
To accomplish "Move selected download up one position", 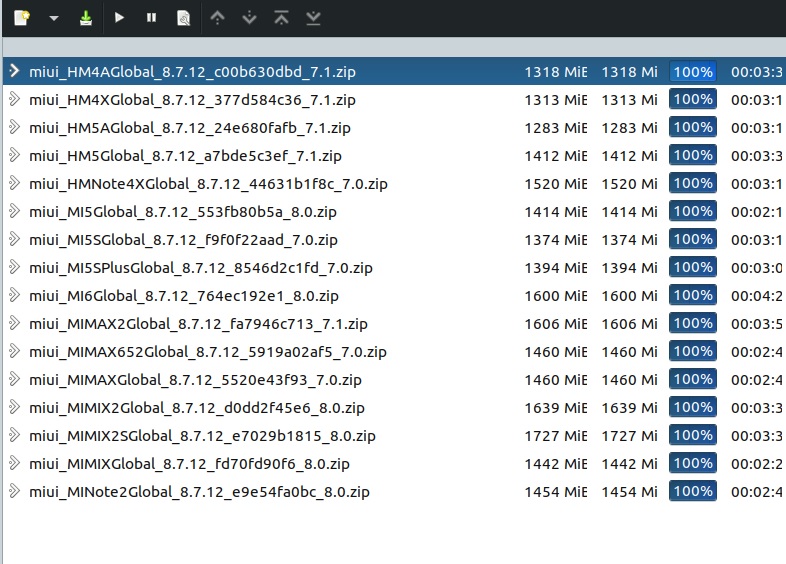I will 217,18.
